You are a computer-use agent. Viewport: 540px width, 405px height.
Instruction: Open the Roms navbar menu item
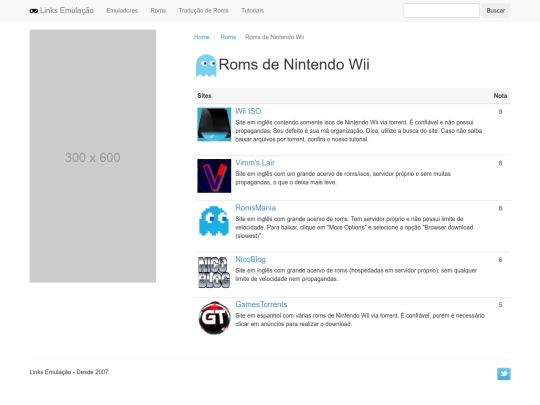pyautogui.click(x=158, y=11)
